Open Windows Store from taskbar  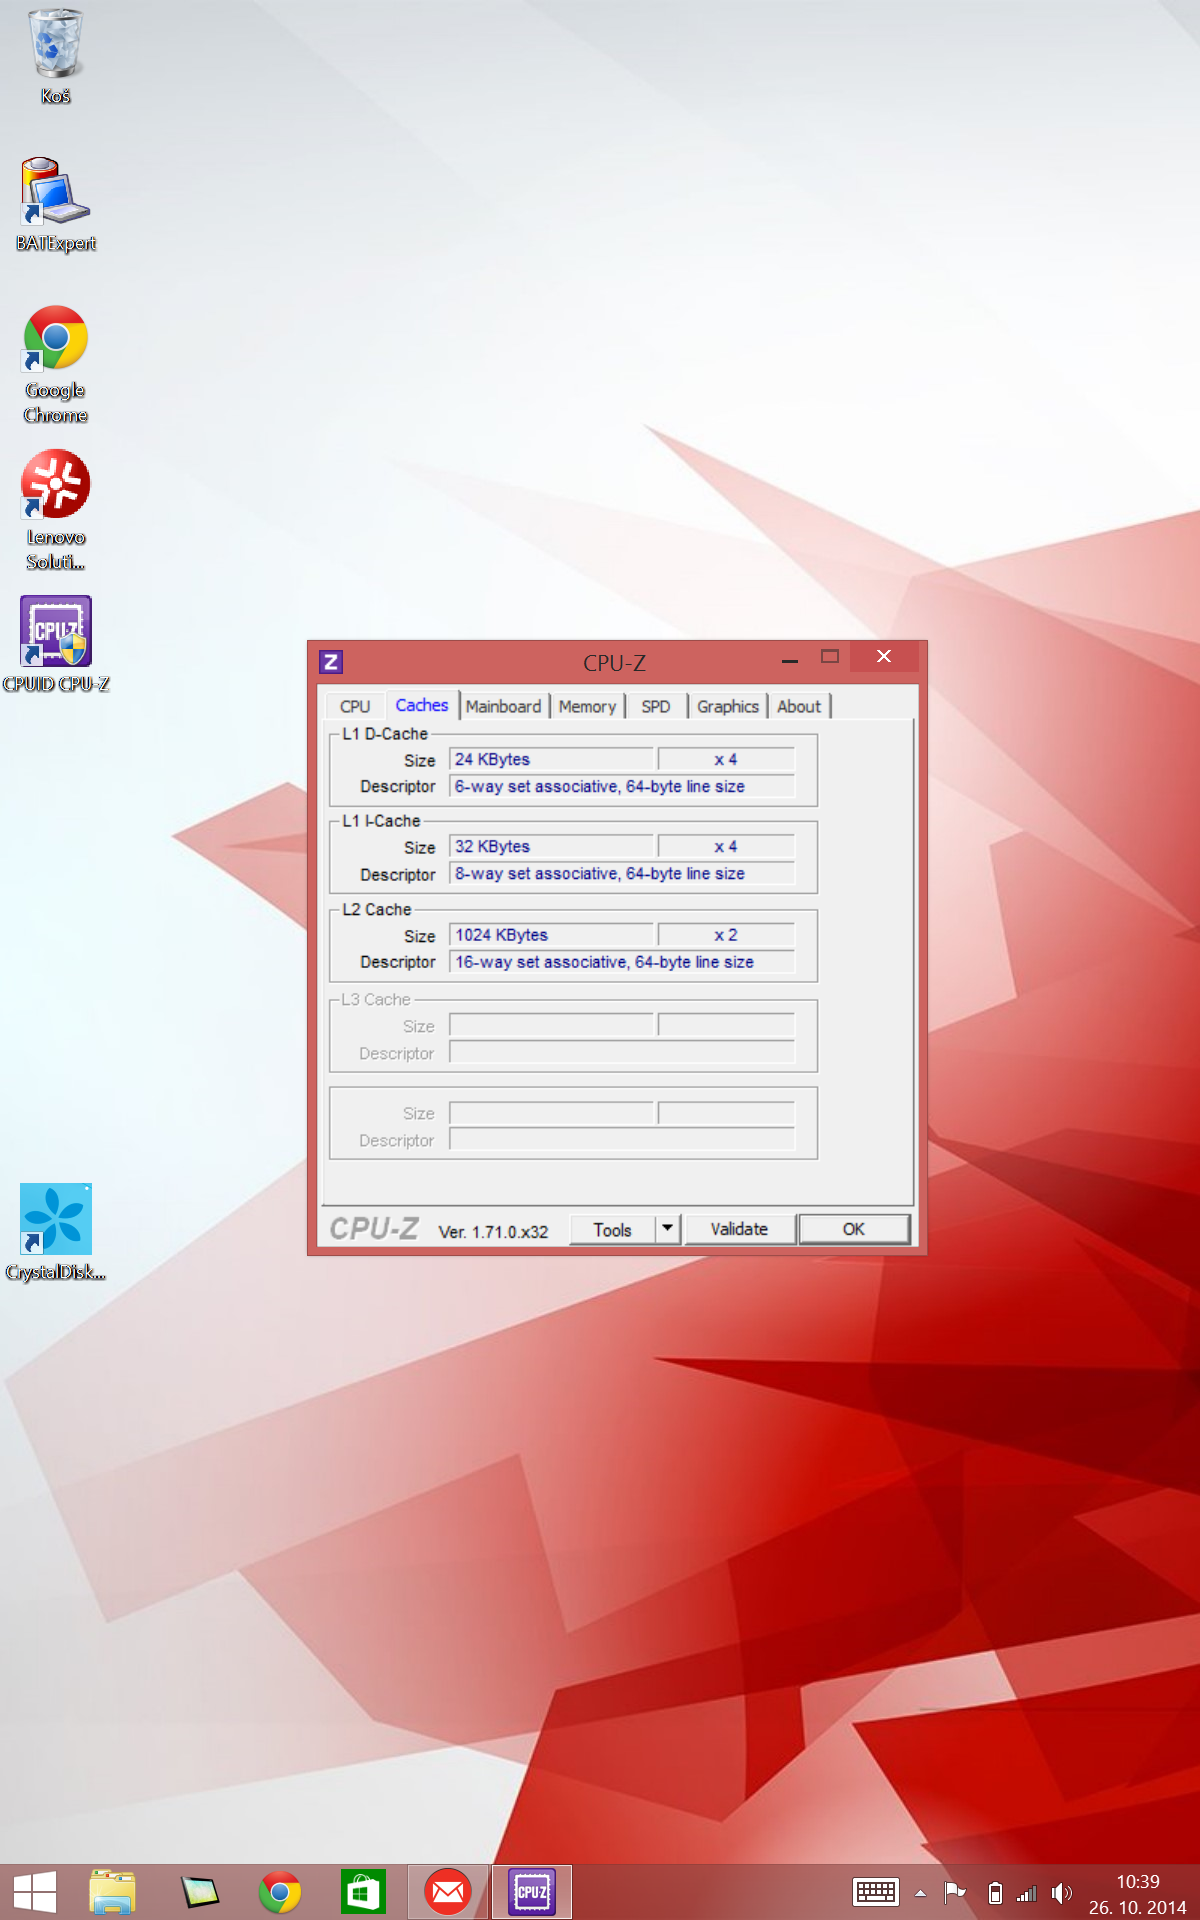coord(362,1892)
